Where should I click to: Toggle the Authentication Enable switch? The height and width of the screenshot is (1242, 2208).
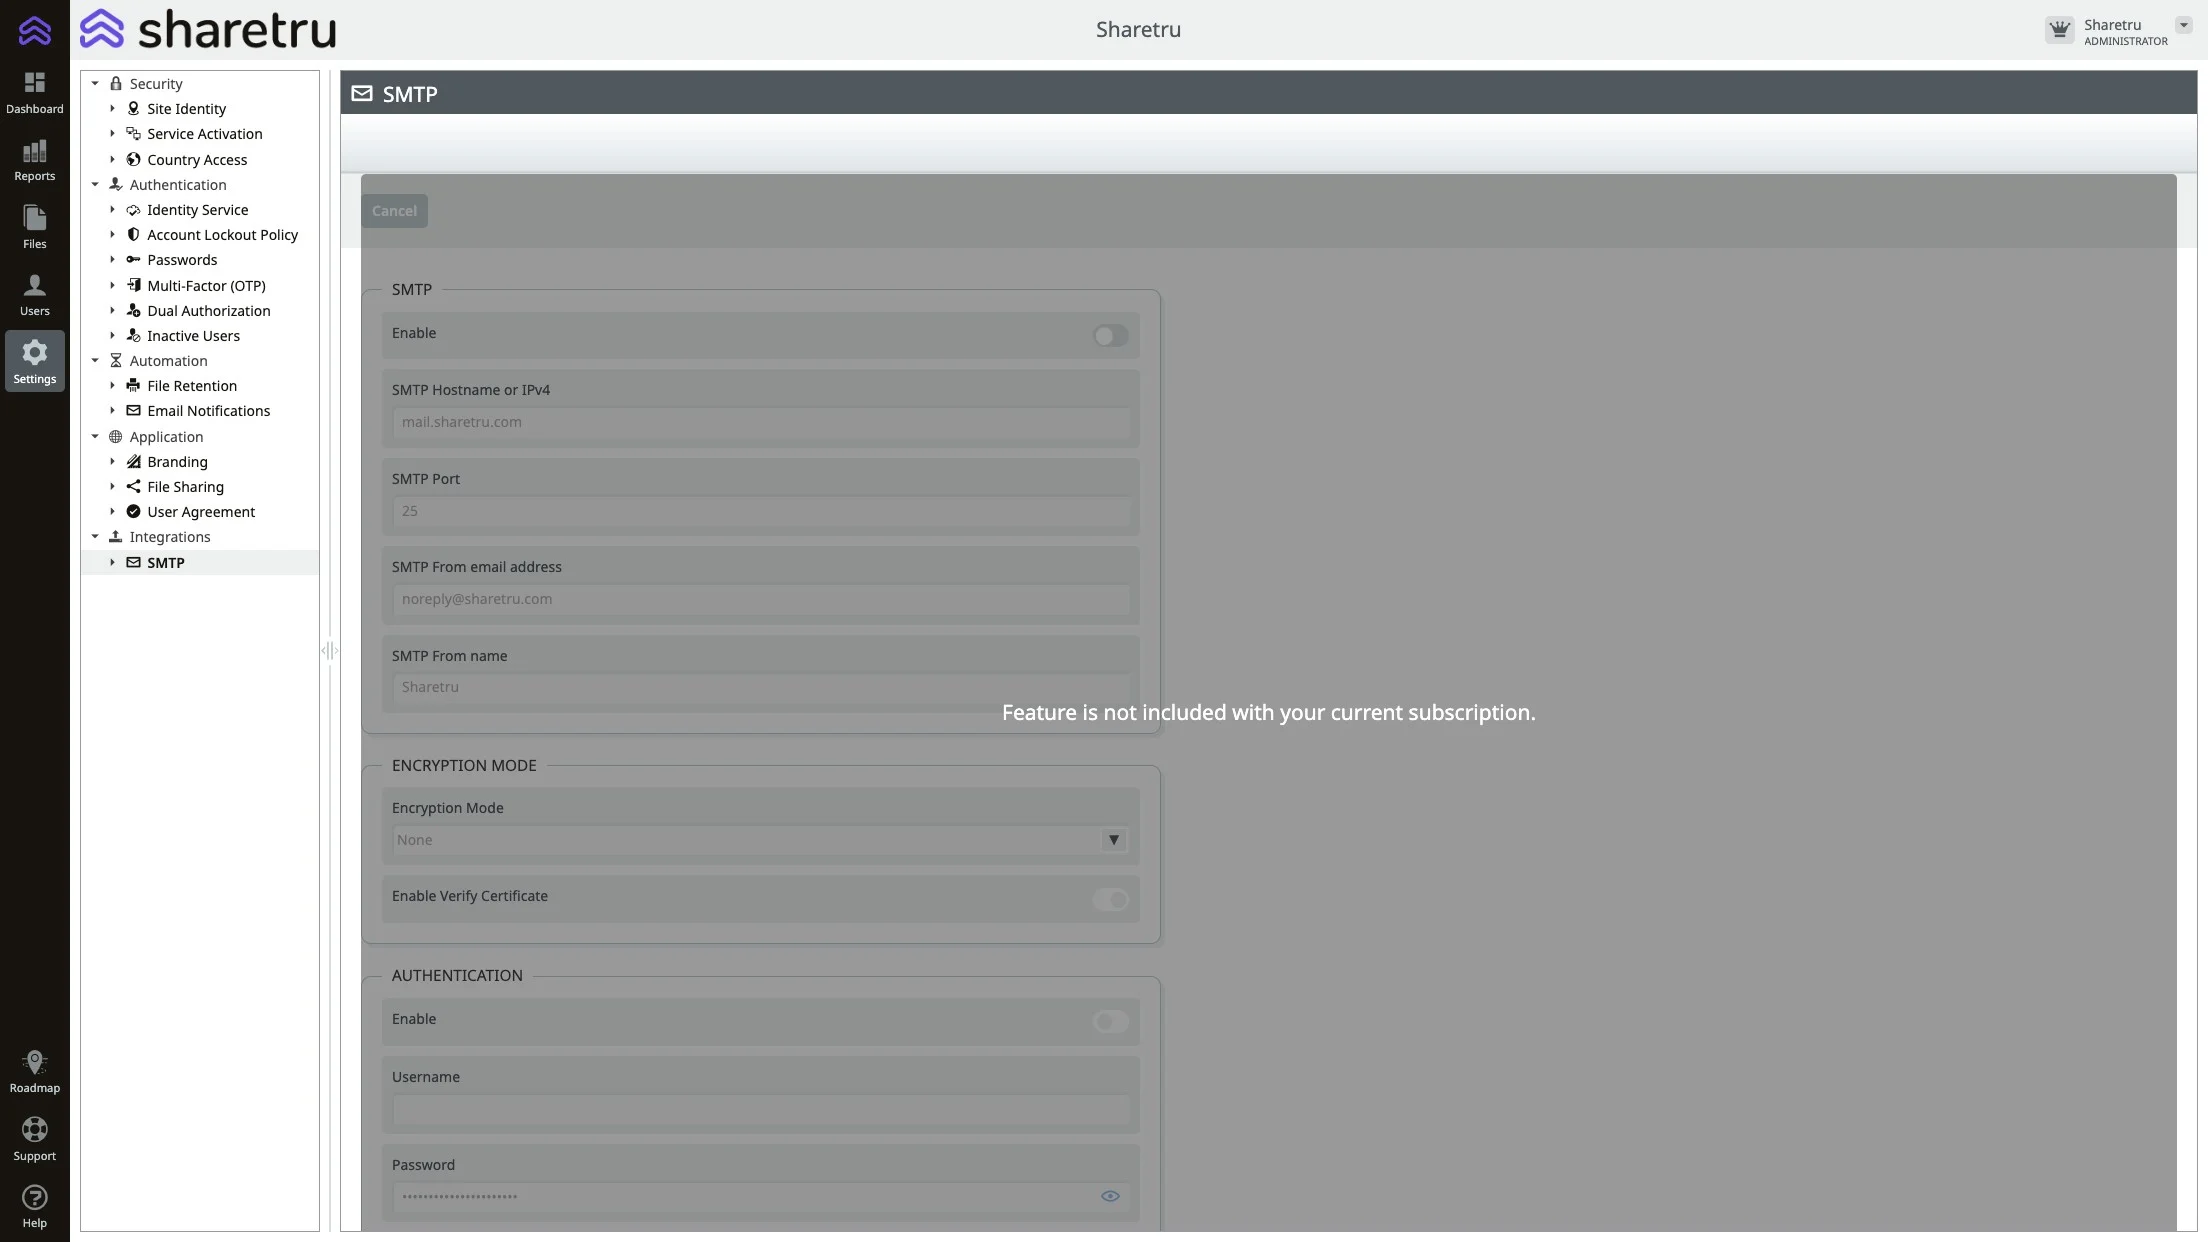tap(1110, 1022)
